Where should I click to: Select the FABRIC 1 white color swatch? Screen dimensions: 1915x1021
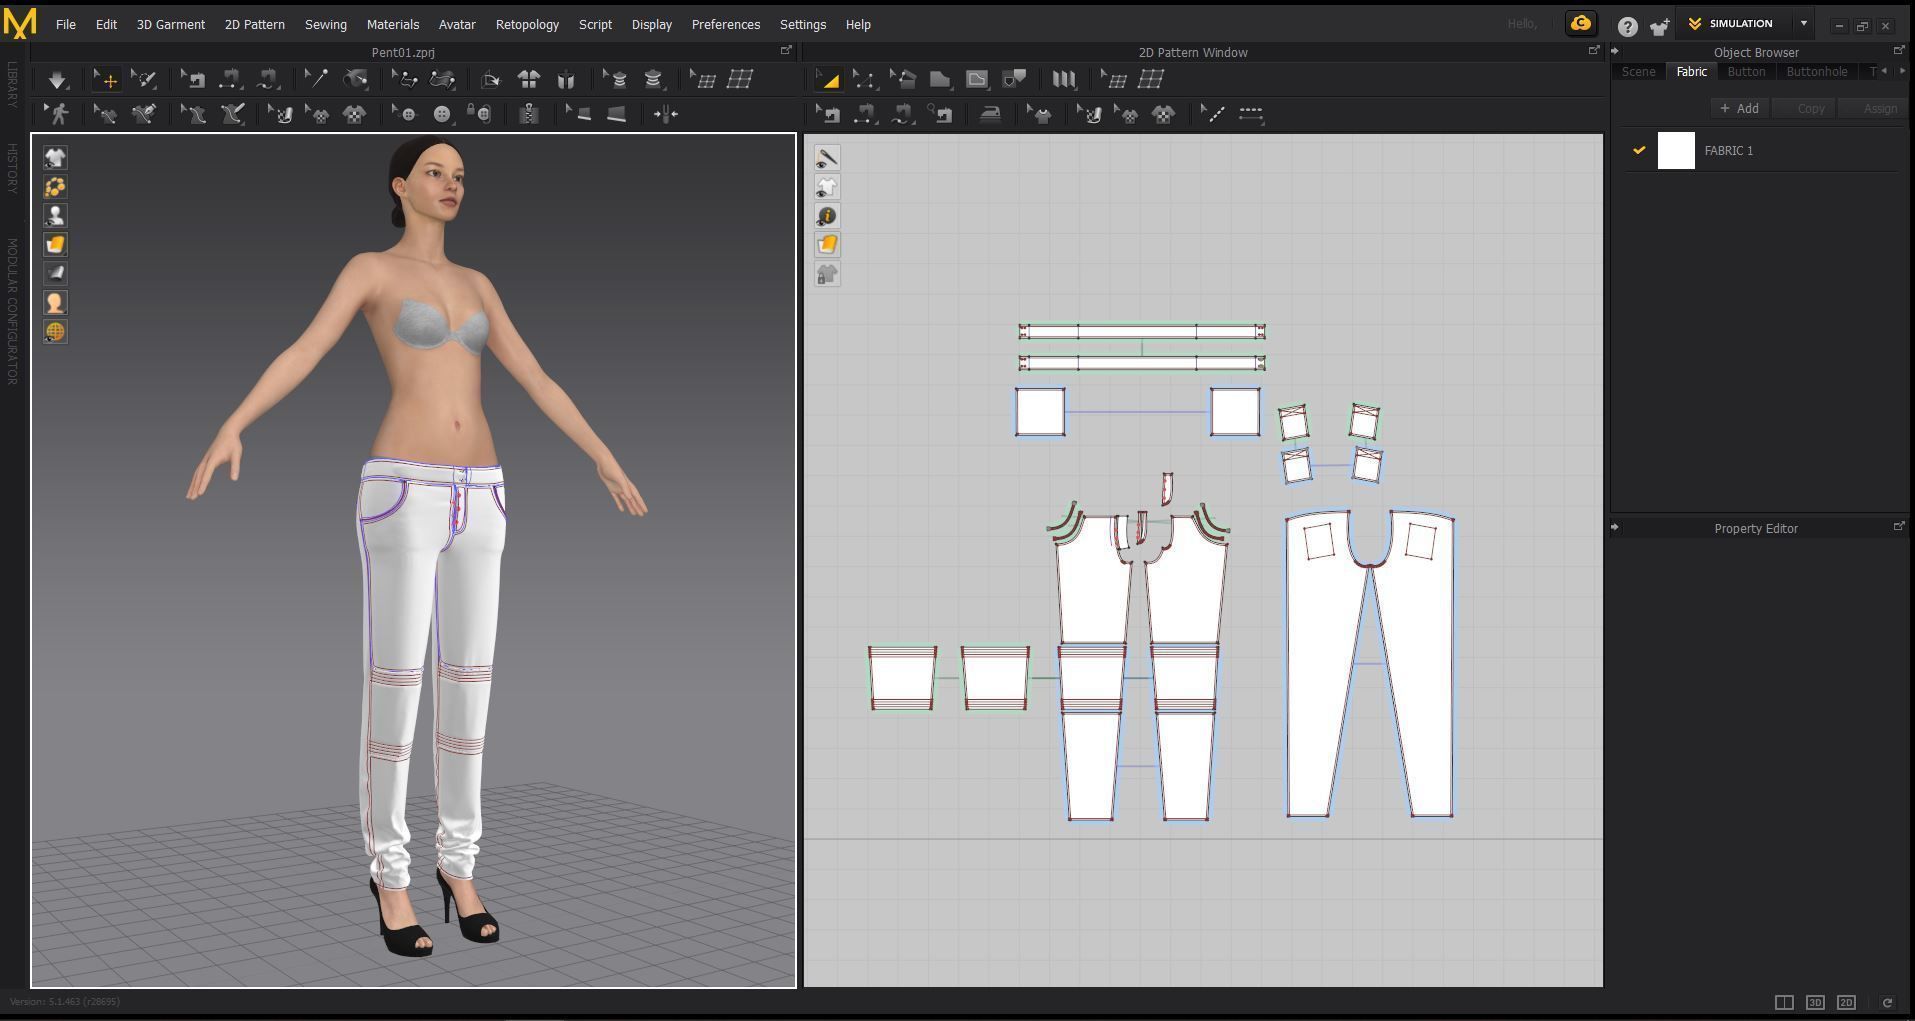pos(1676,151)
